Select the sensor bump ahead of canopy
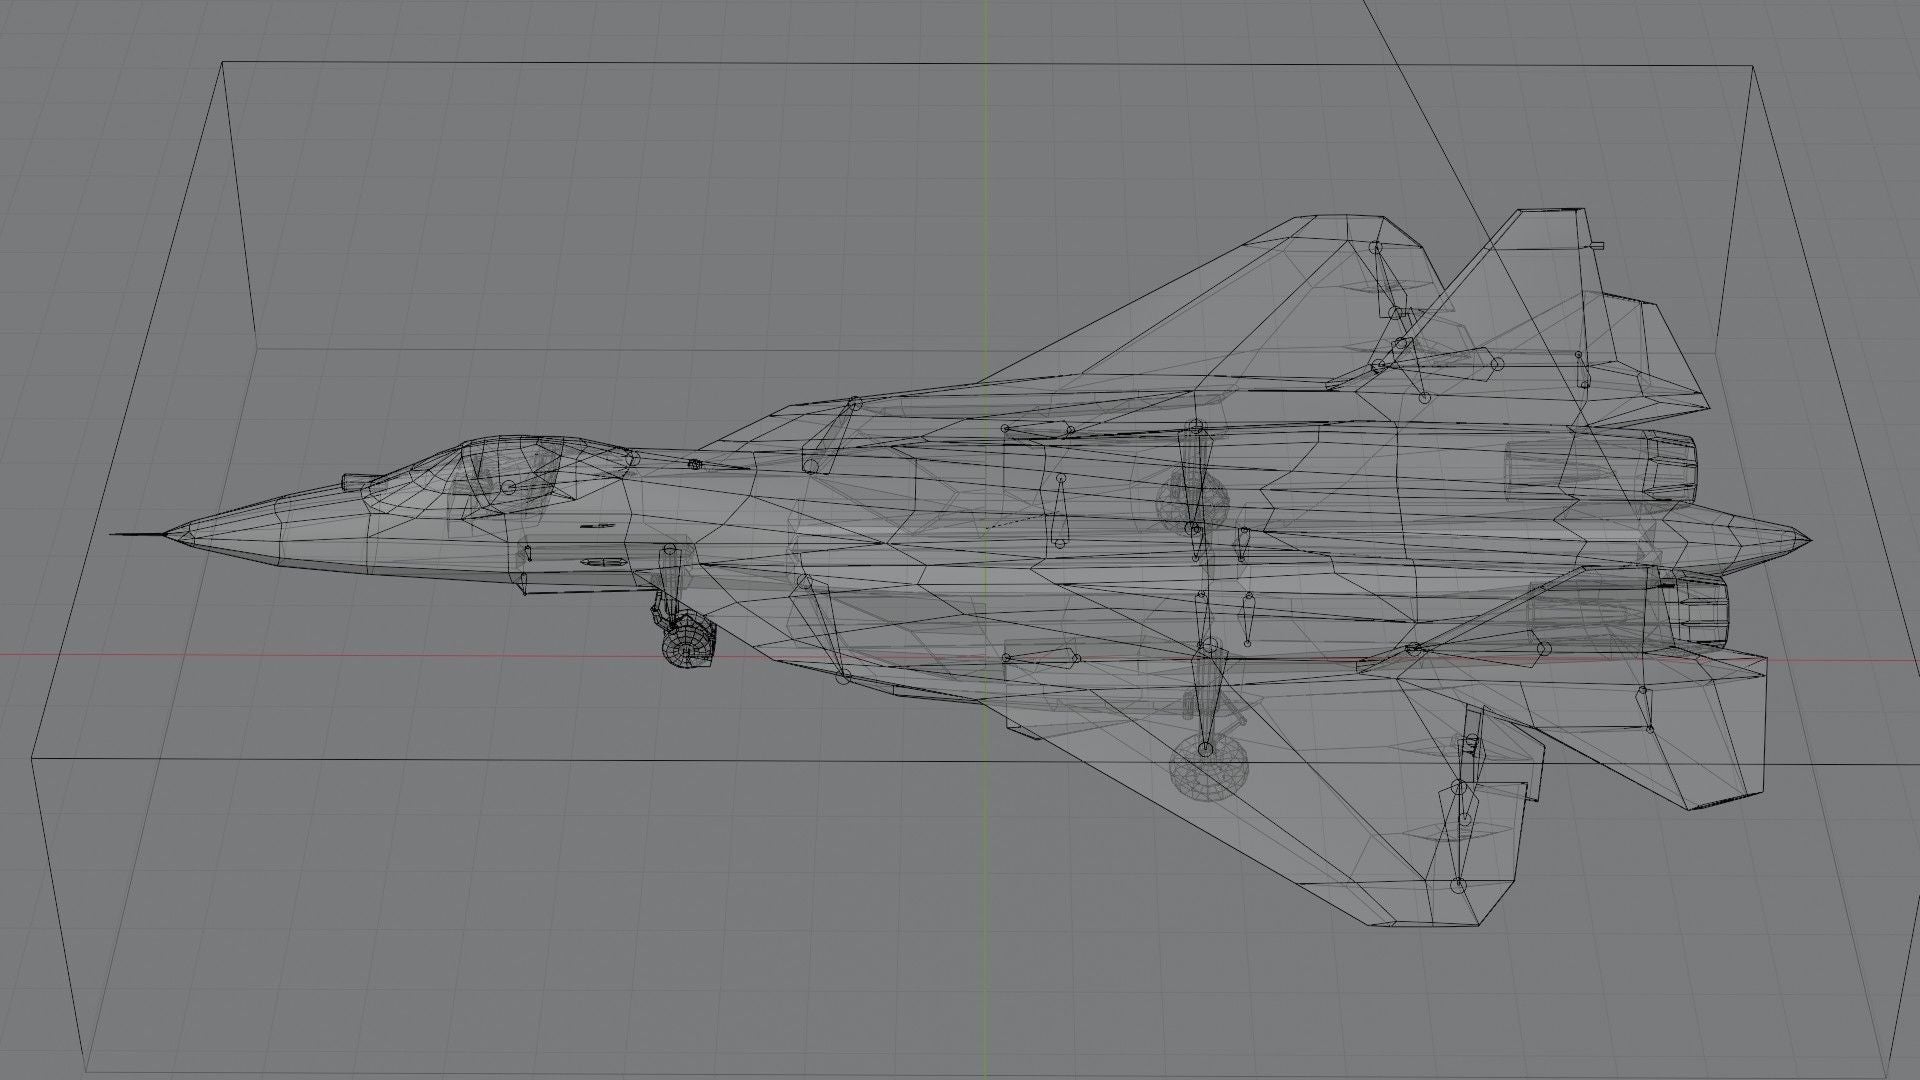Image resolution: width=1920 pixels, height=1080 pixels. tap(355, 481)
